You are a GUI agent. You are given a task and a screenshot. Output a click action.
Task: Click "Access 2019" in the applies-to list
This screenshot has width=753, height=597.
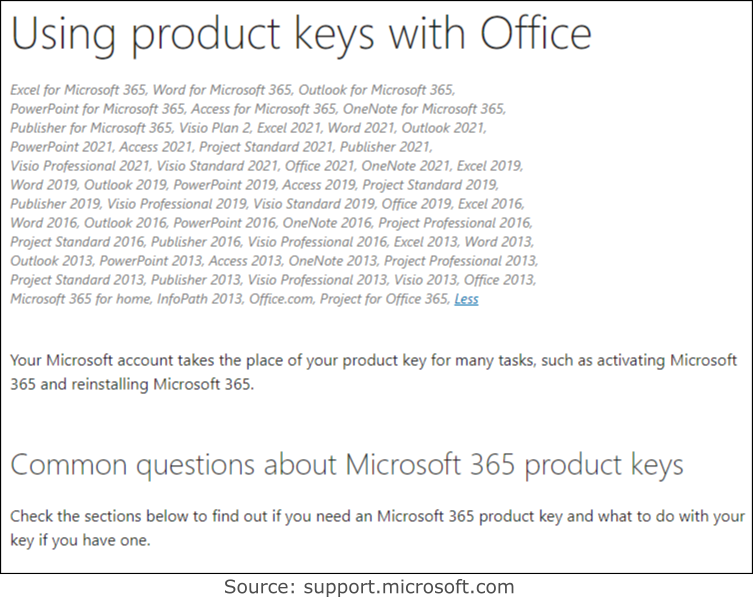[x=319, y=185]
